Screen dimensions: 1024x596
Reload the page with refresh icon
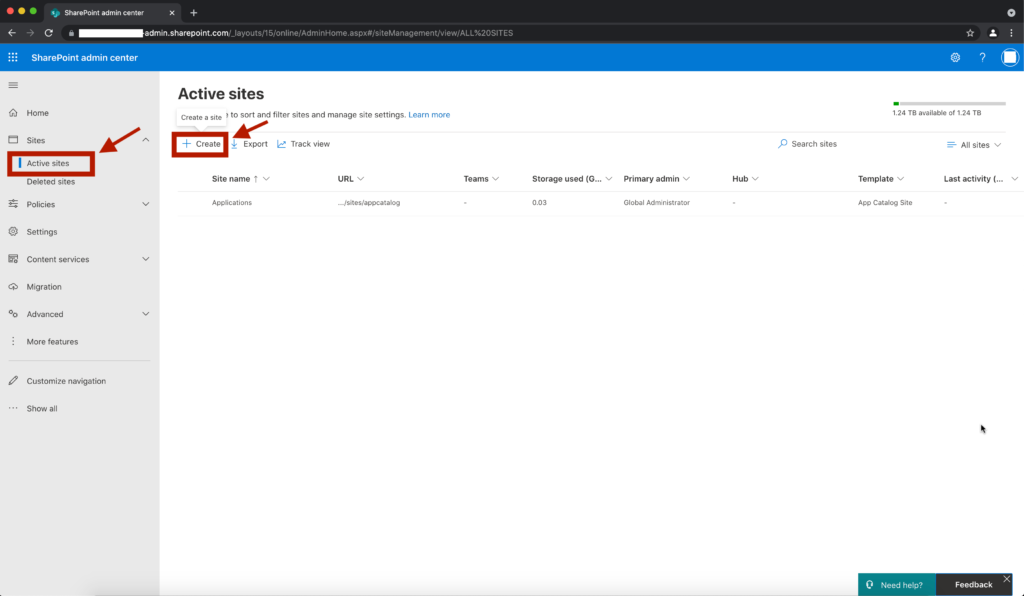point(48,33)
